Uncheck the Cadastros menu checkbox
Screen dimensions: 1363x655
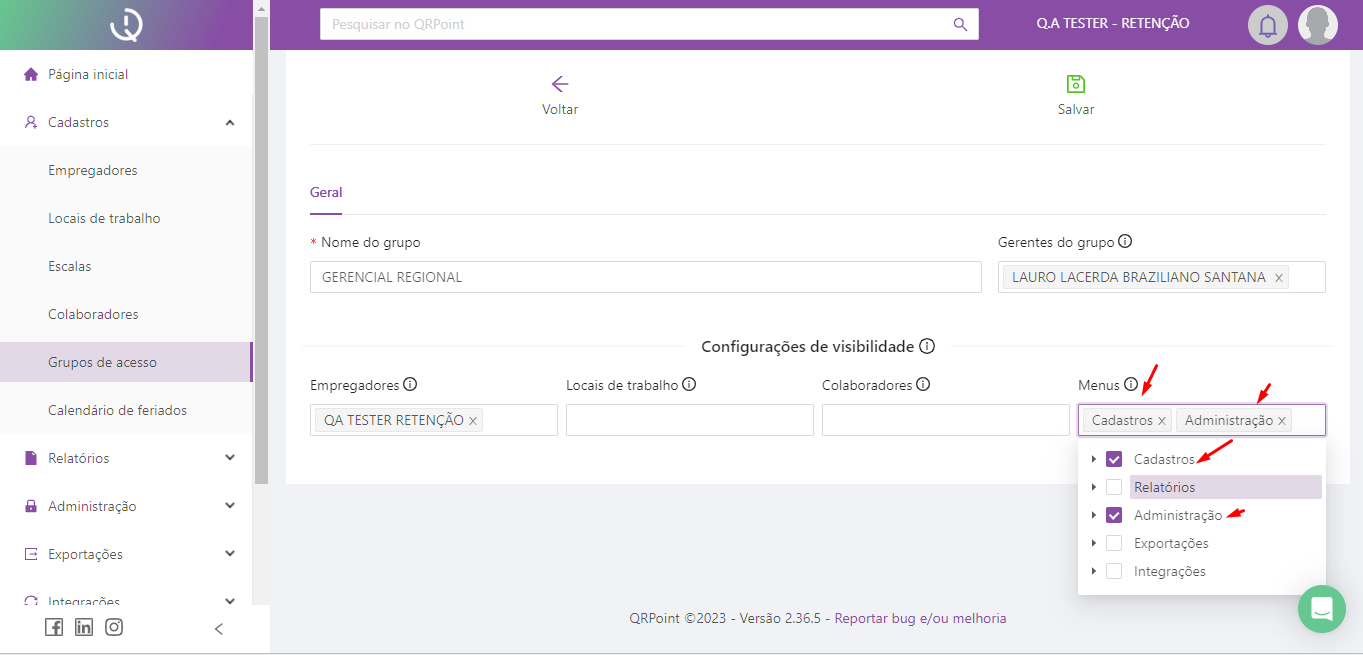tap(1114, 460)
